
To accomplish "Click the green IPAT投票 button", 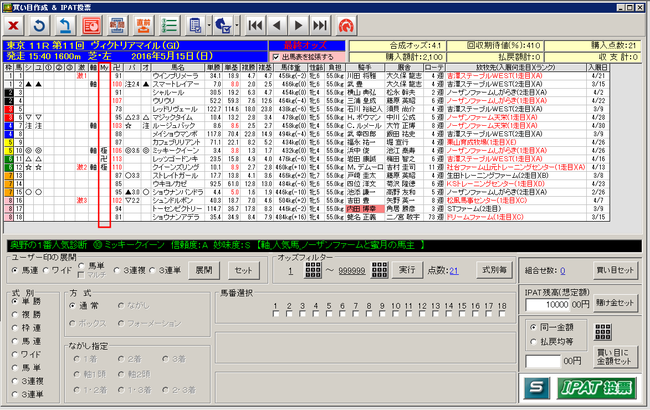I will click(x=596, y=388).
